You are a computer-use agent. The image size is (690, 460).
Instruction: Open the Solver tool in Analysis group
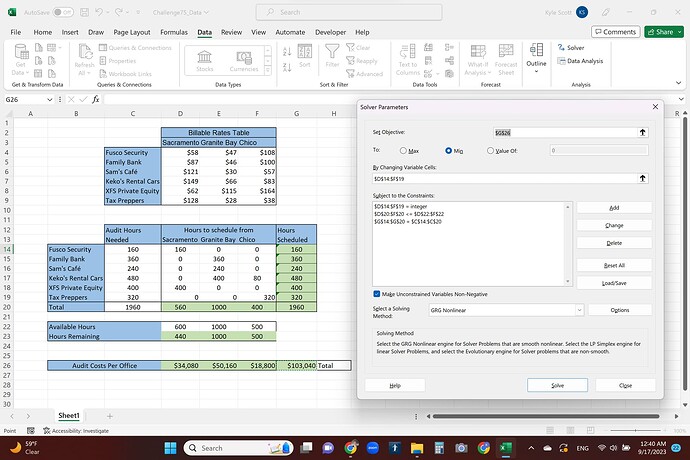(x=571, y=48)
